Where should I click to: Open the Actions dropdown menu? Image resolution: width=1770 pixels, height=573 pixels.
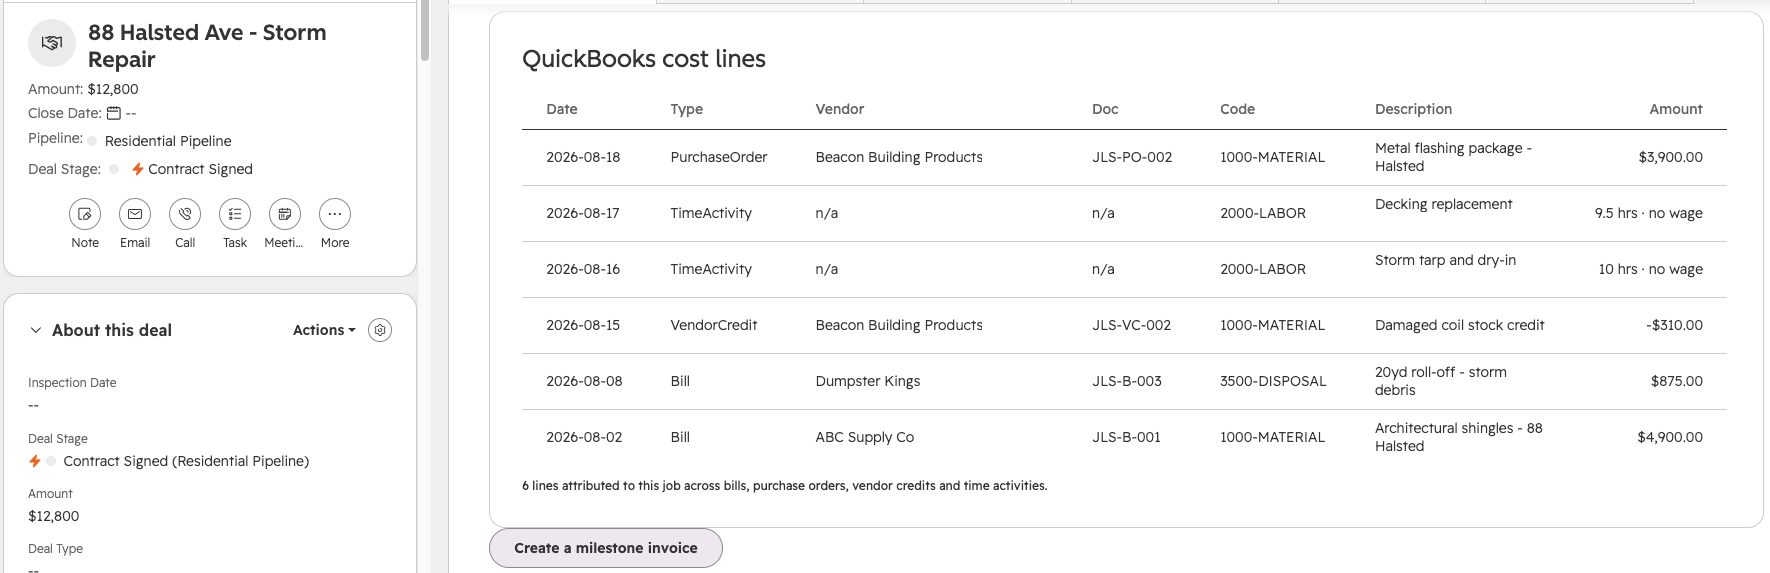(x=324, y=330)
